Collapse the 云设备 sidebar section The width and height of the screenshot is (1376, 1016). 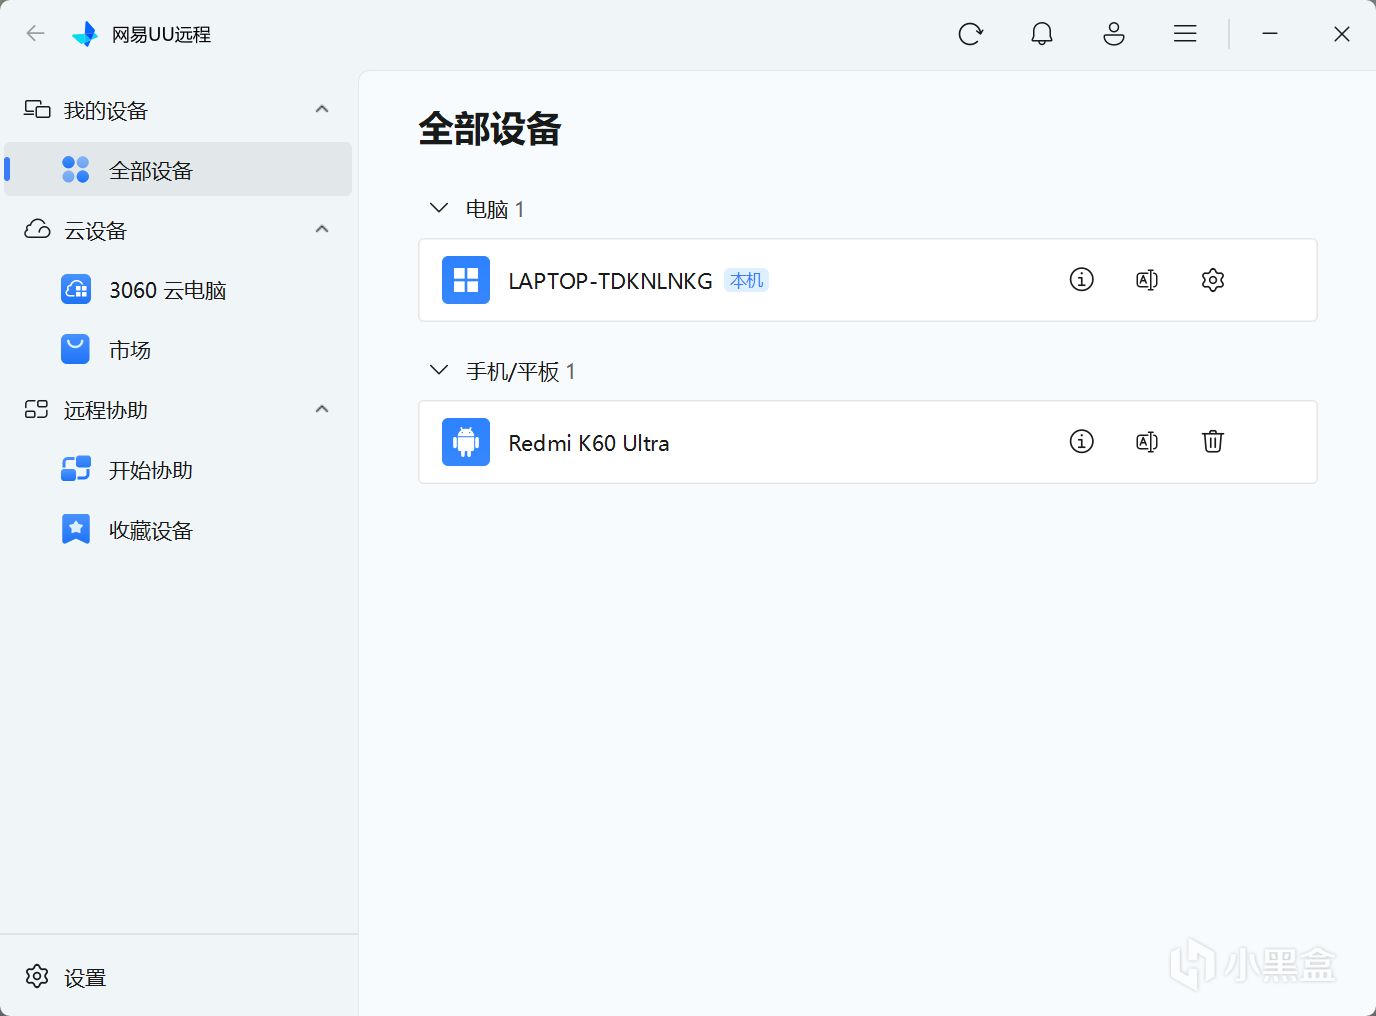[322, 230]
